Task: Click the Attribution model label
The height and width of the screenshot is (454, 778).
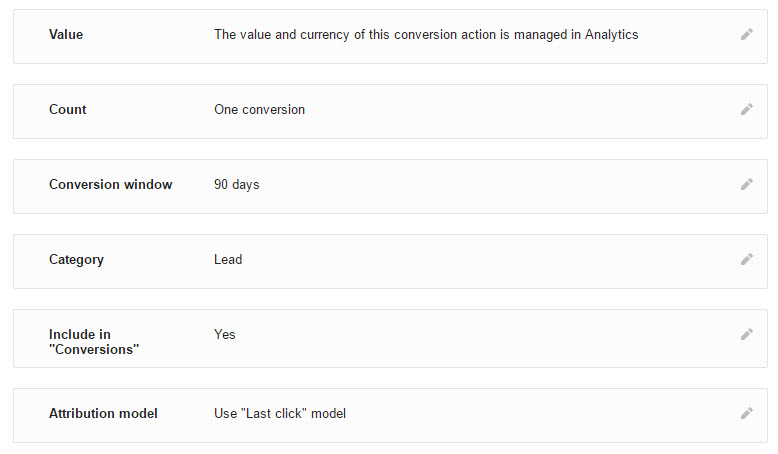Action: [103, 413]
